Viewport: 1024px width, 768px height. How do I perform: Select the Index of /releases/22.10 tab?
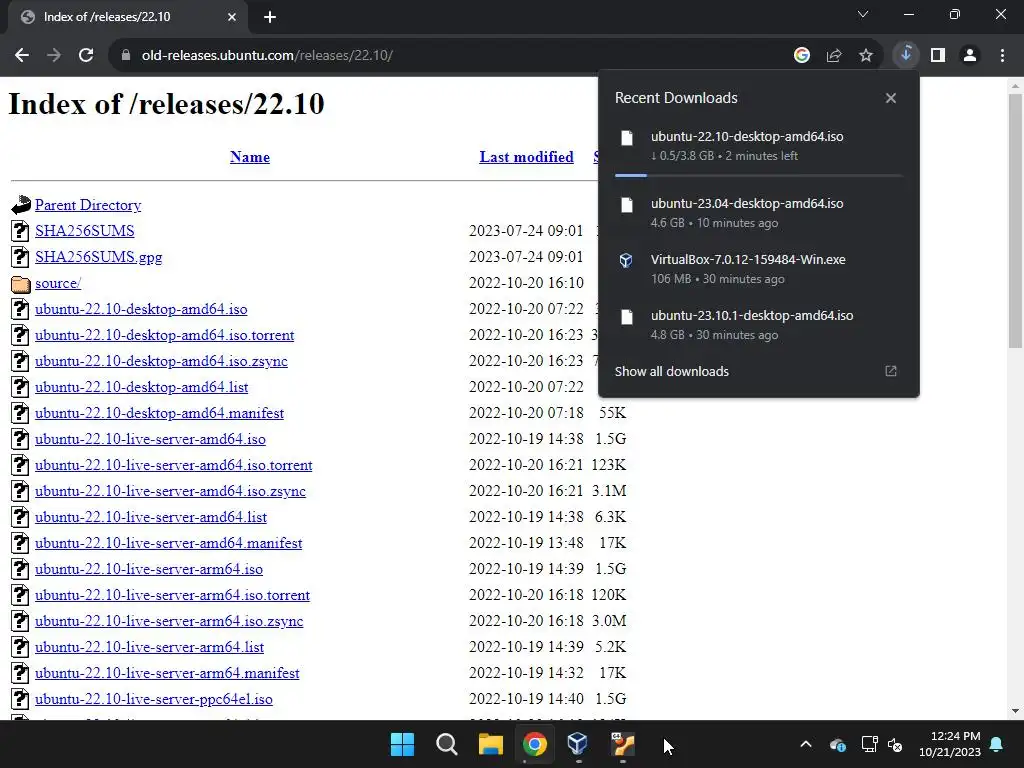tap(128, 17)
